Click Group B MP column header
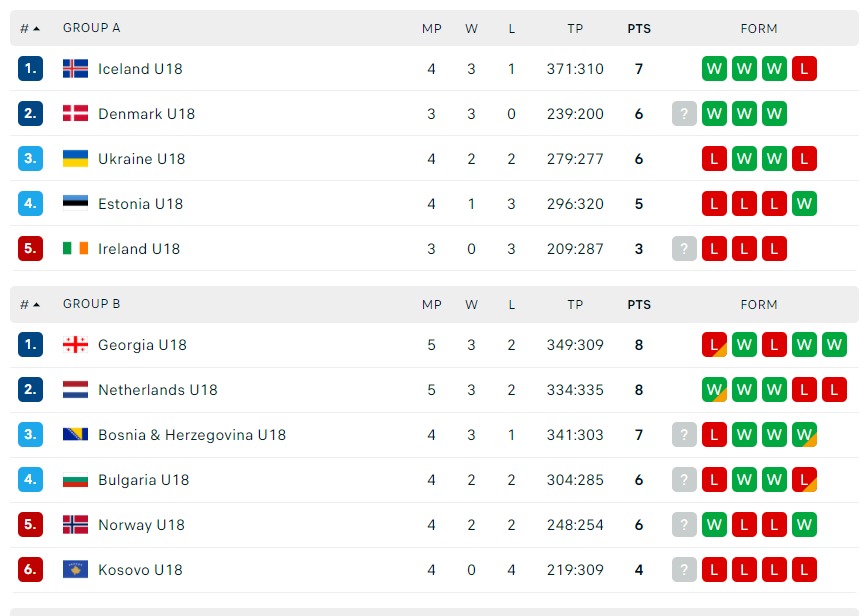The width and height of the screenshot is (864, 616). point(432,304)
